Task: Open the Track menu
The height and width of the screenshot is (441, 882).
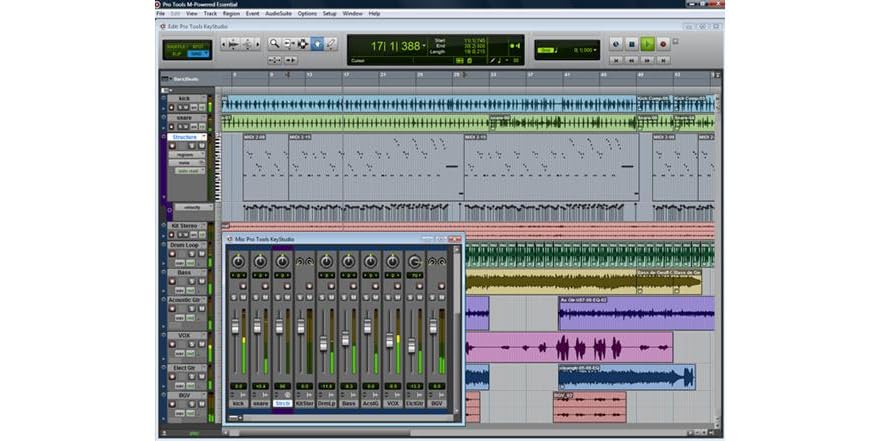Action: 210,14
